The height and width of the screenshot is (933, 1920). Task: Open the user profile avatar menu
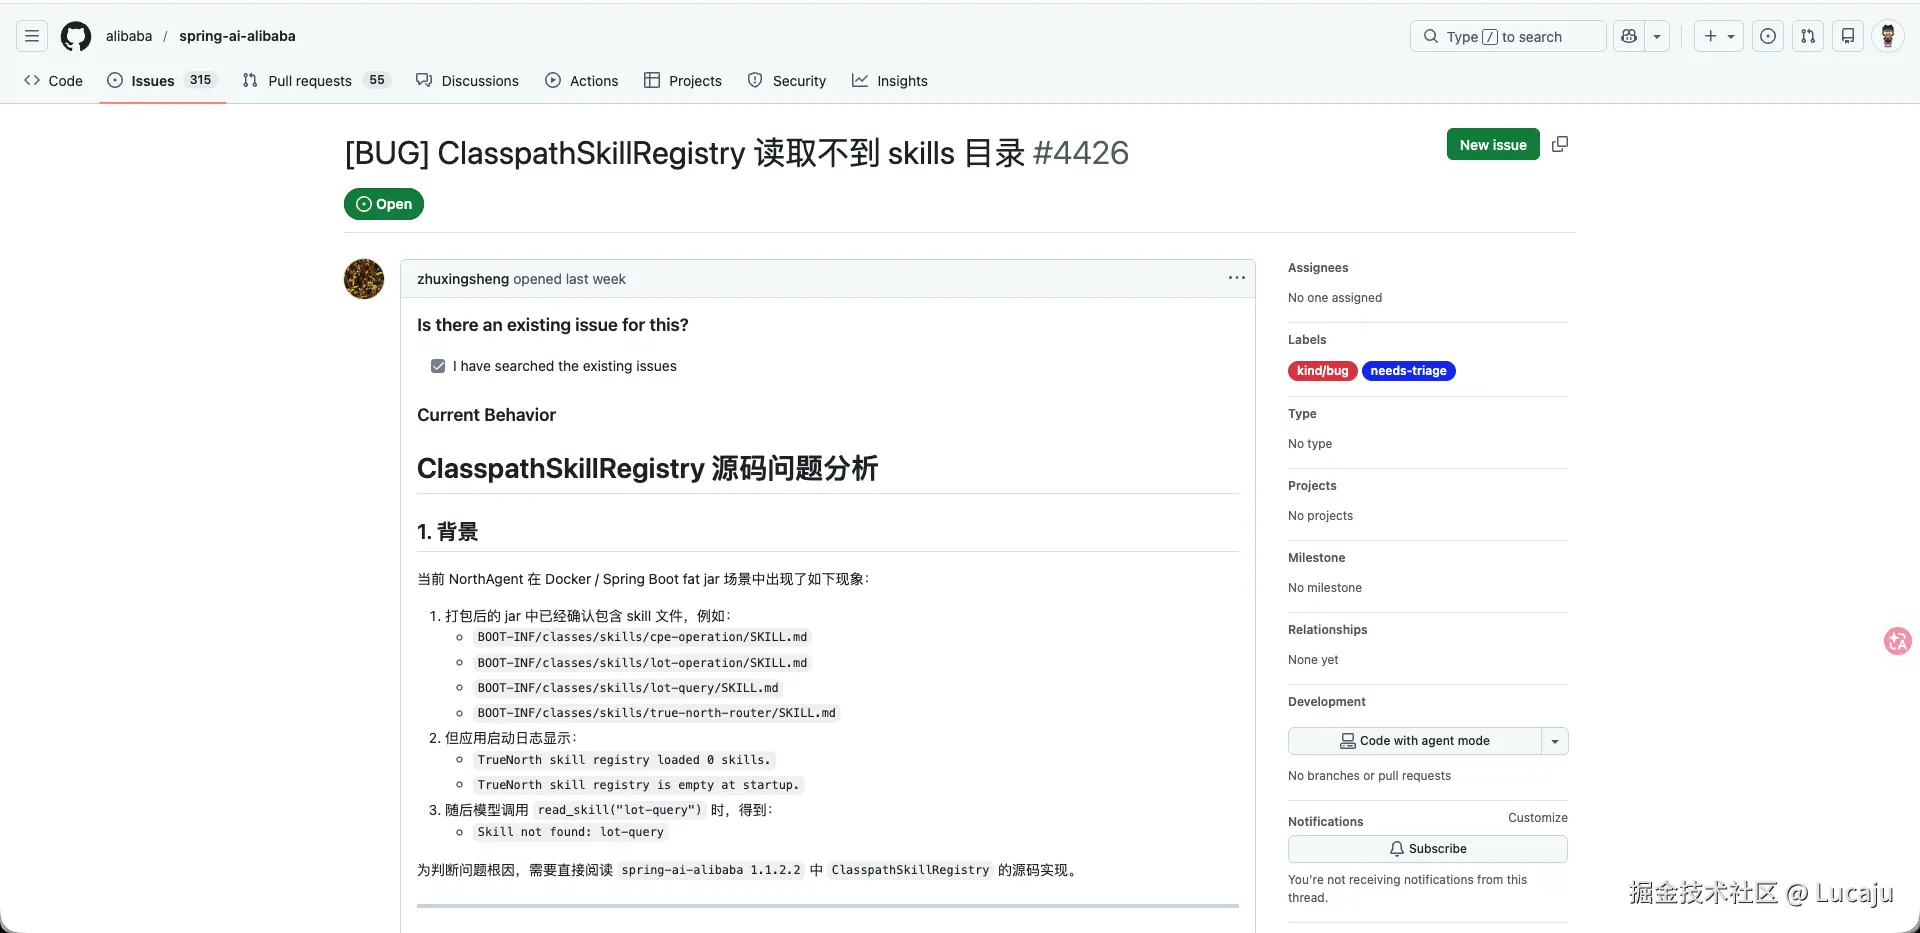click(1888, 36)
